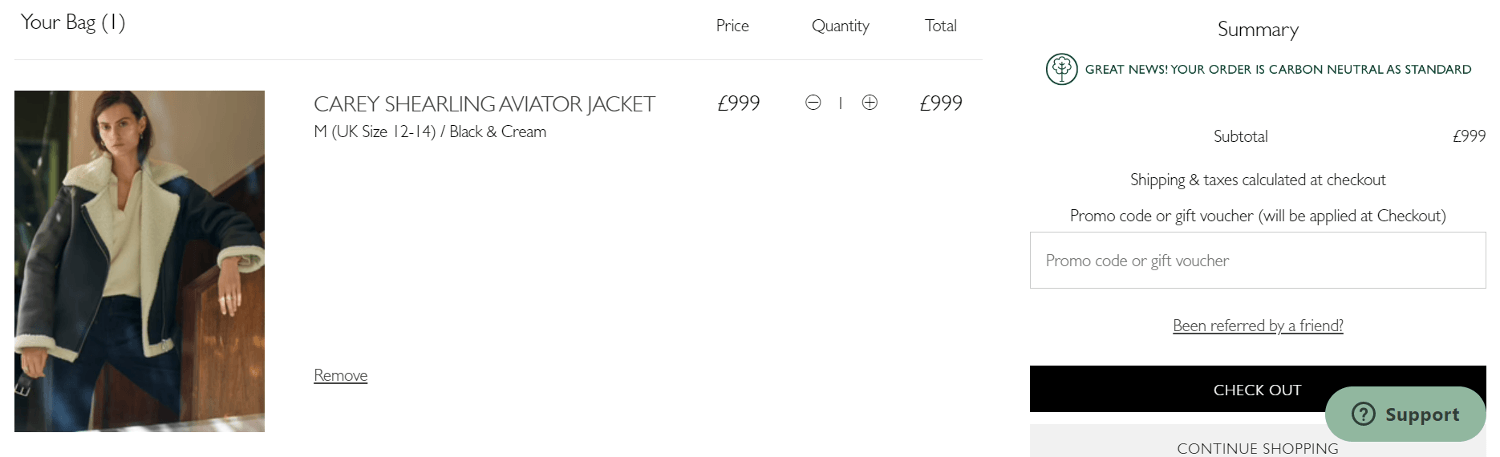1500x457 pixels.
Task: Proceed with the Check Out button
Action: coord(1257,389)
